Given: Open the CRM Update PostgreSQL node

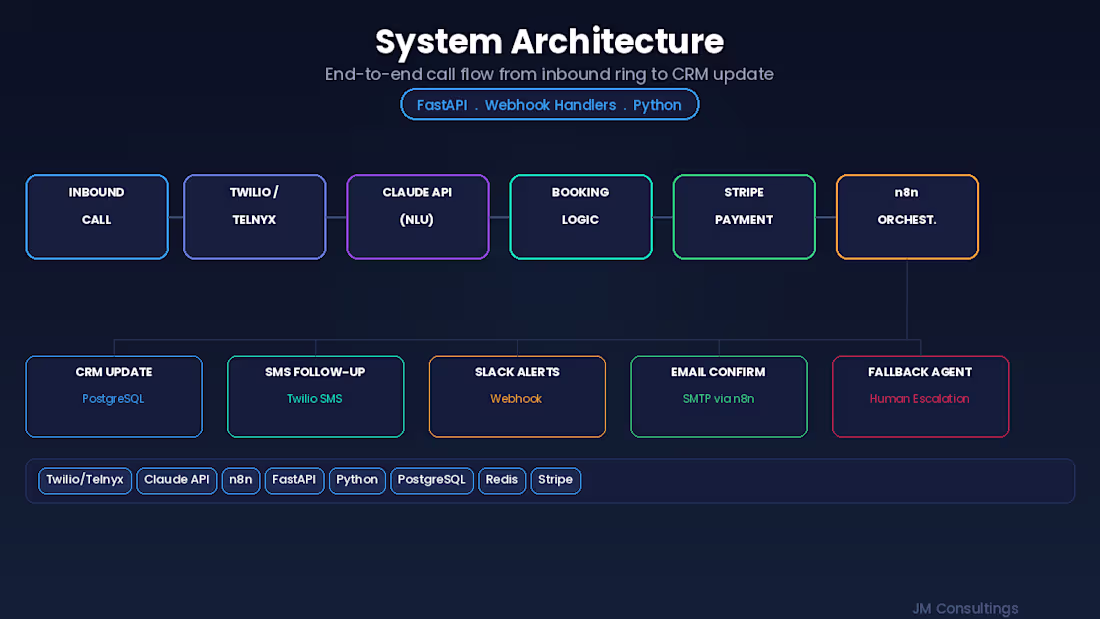Looking at the screenshot, I should coord(113,396).
